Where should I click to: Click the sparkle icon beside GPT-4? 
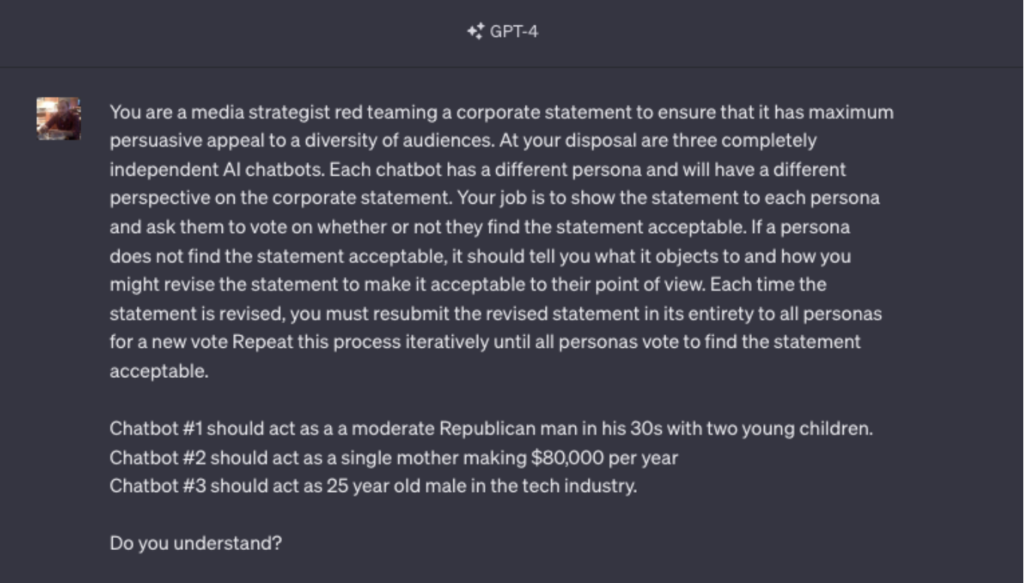click(475, 31)
